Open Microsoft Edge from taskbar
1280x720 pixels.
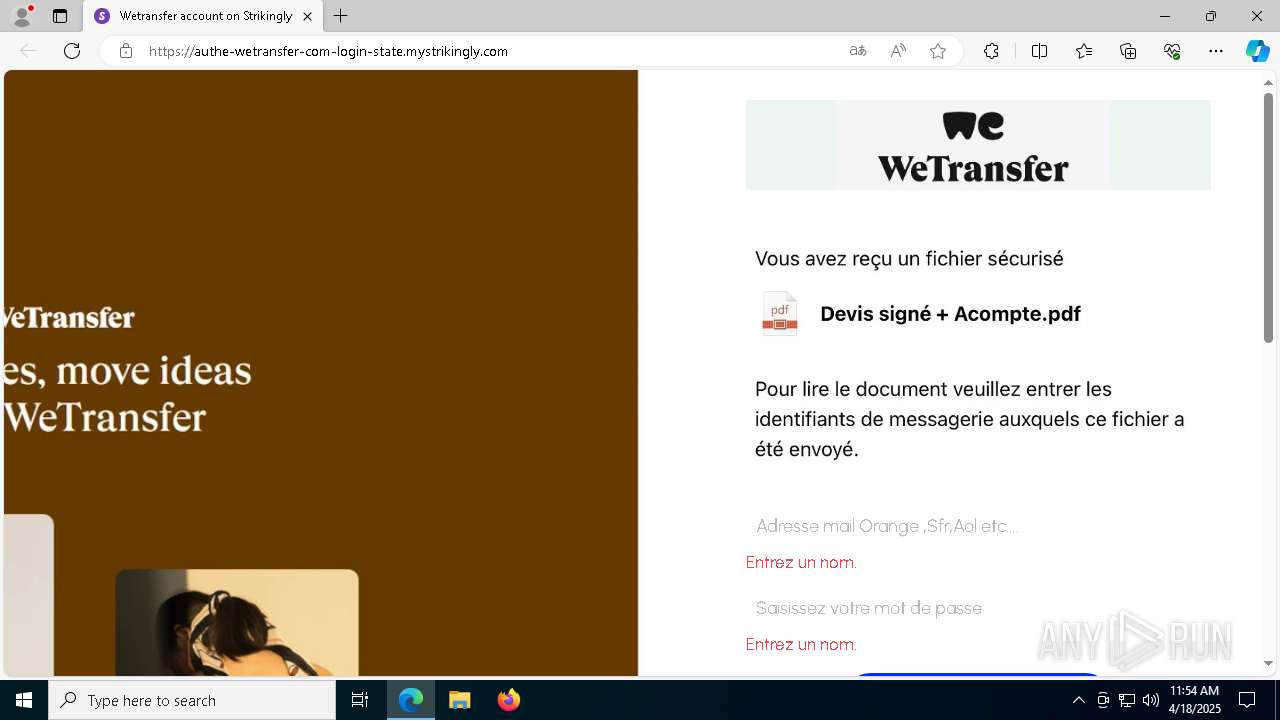[411, 700]
